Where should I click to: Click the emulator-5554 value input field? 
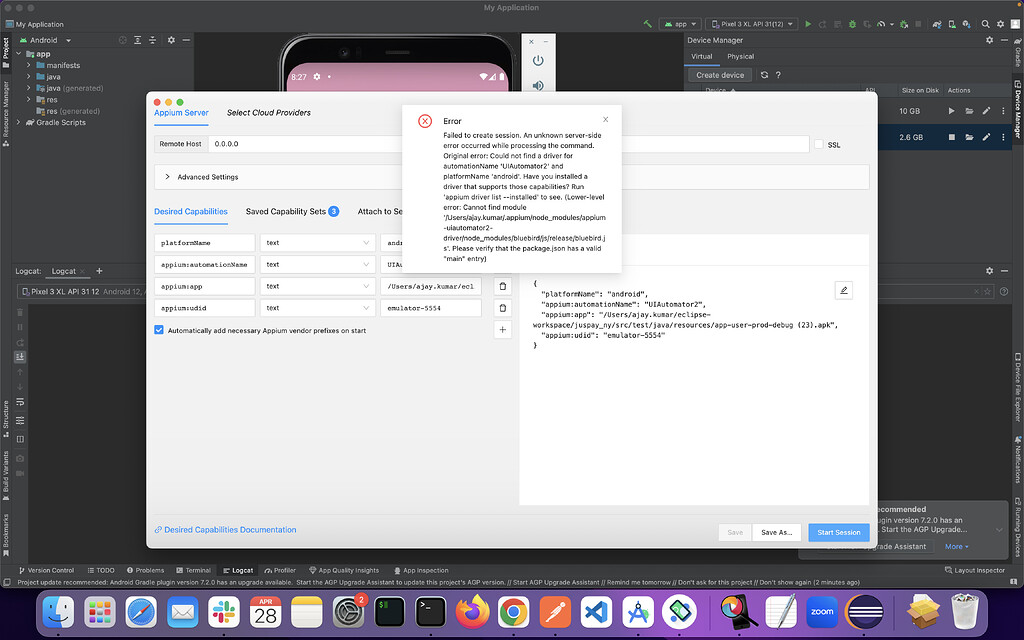pyautogui.click(x=430, y=307)
